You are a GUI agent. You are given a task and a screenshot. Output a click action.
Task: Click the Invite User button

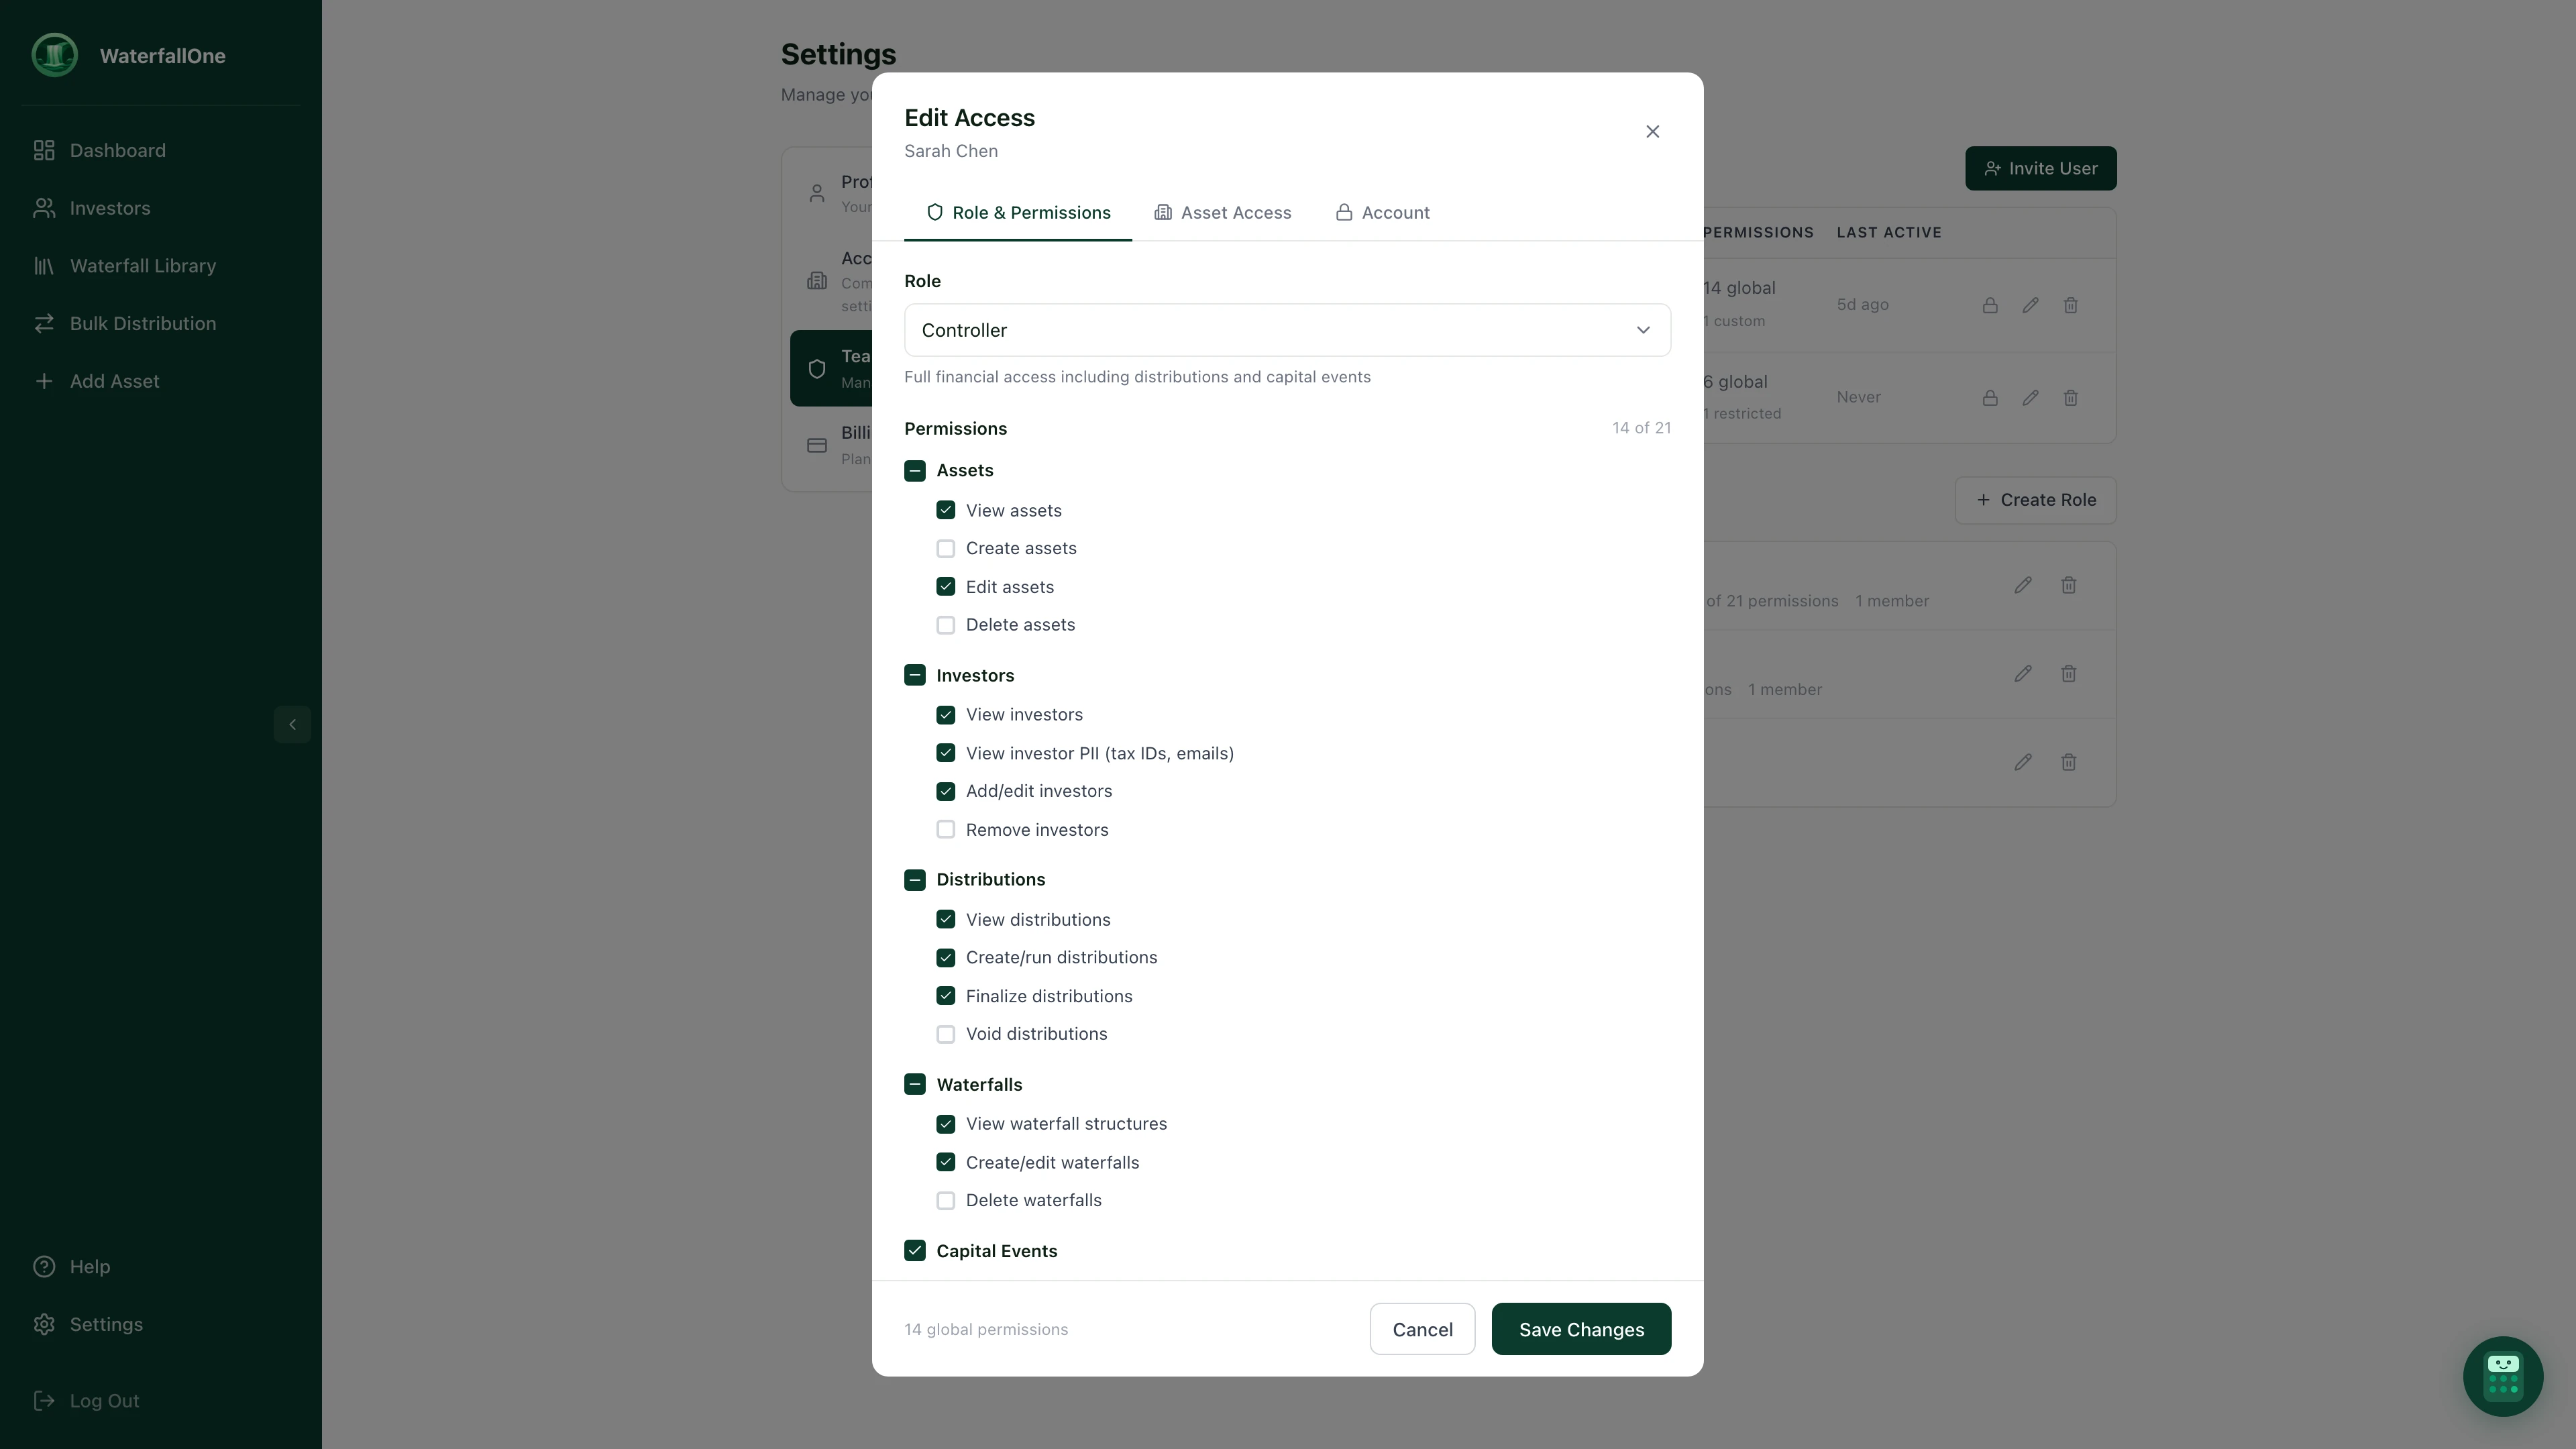(2041, 168)
